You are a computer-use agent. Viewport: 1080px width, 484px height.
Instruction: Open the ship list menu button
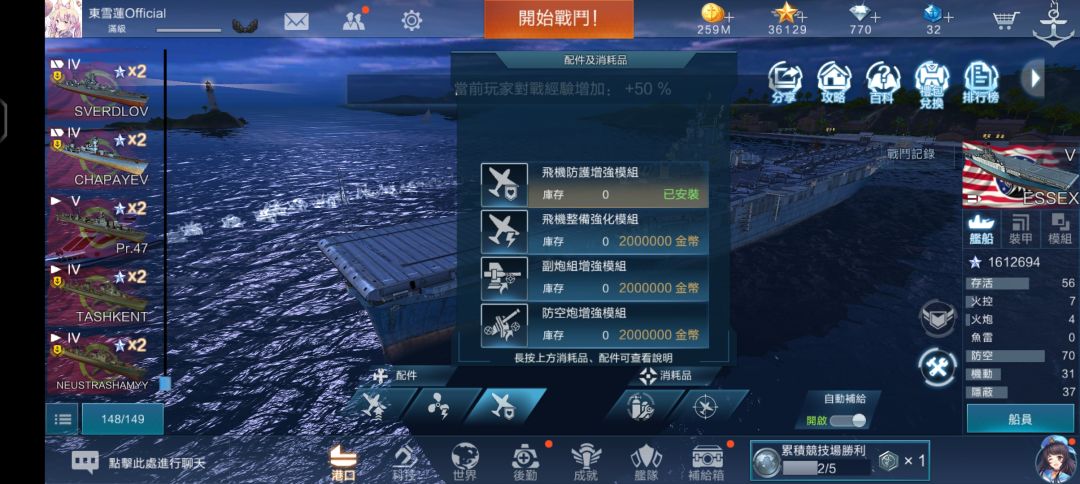coord(62,419)
